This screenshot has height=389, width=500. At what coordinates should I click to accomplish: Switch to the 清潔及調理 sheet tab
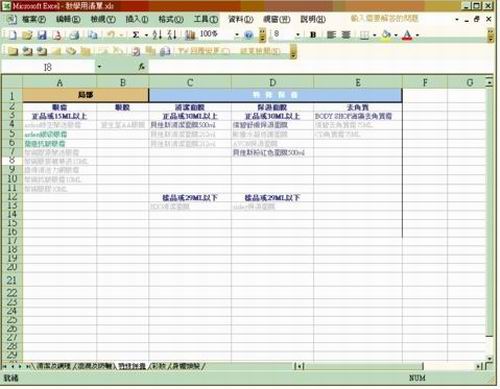pos(53,366)
